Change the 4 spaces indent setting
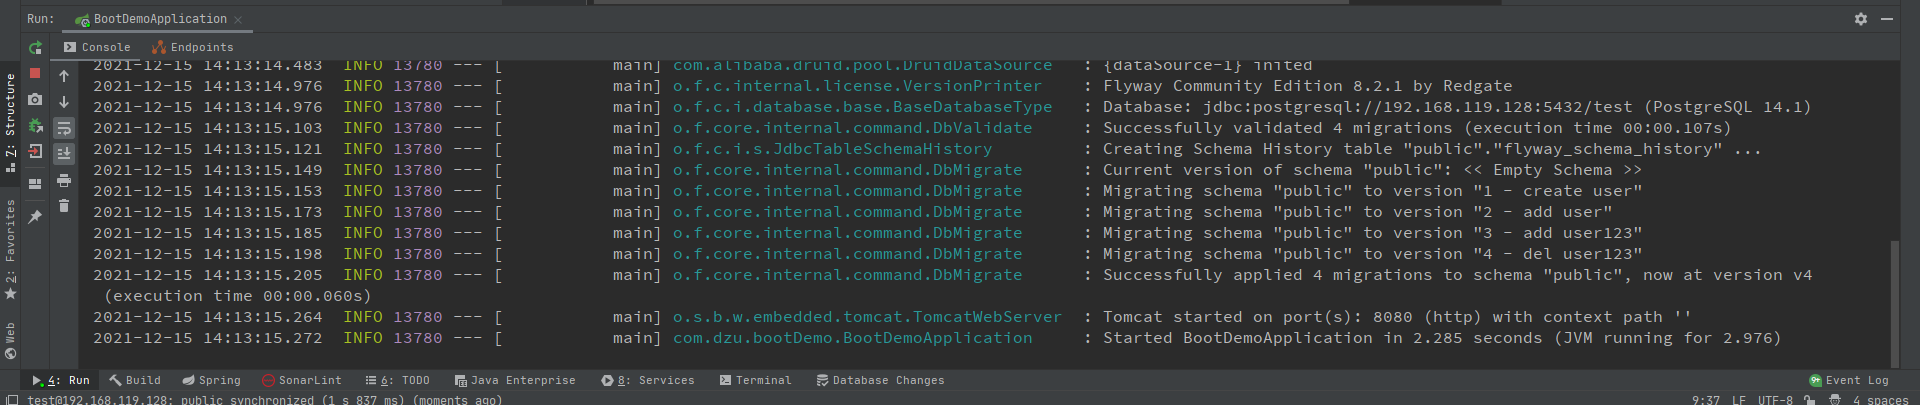 [x=1880, y=399]
